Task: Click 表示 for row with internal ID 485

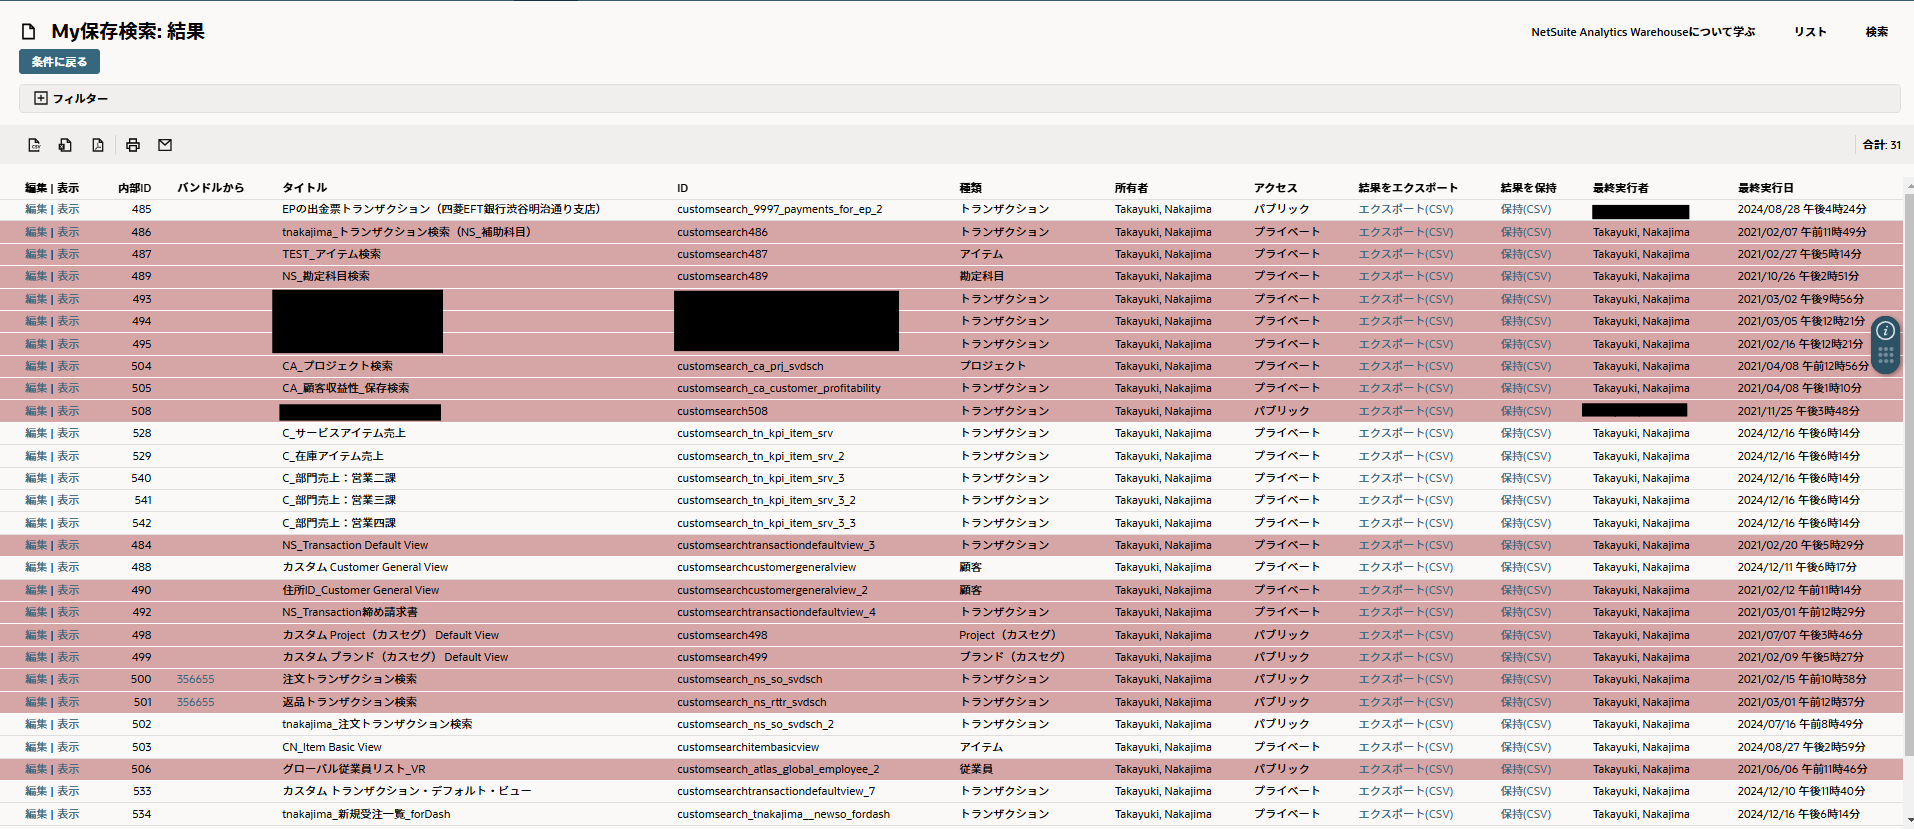Action: pyautogui.click(x=68, y=209)
